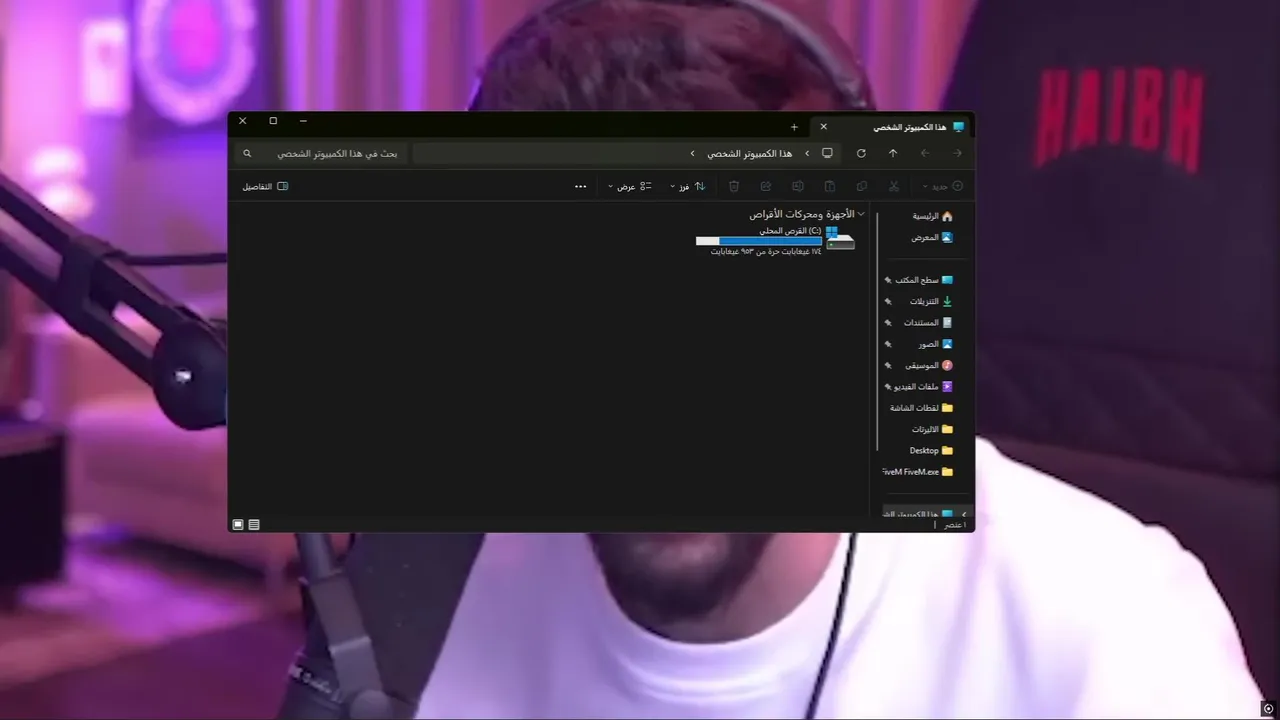Click the sidebar vertical scrollbar

point(877,330)
